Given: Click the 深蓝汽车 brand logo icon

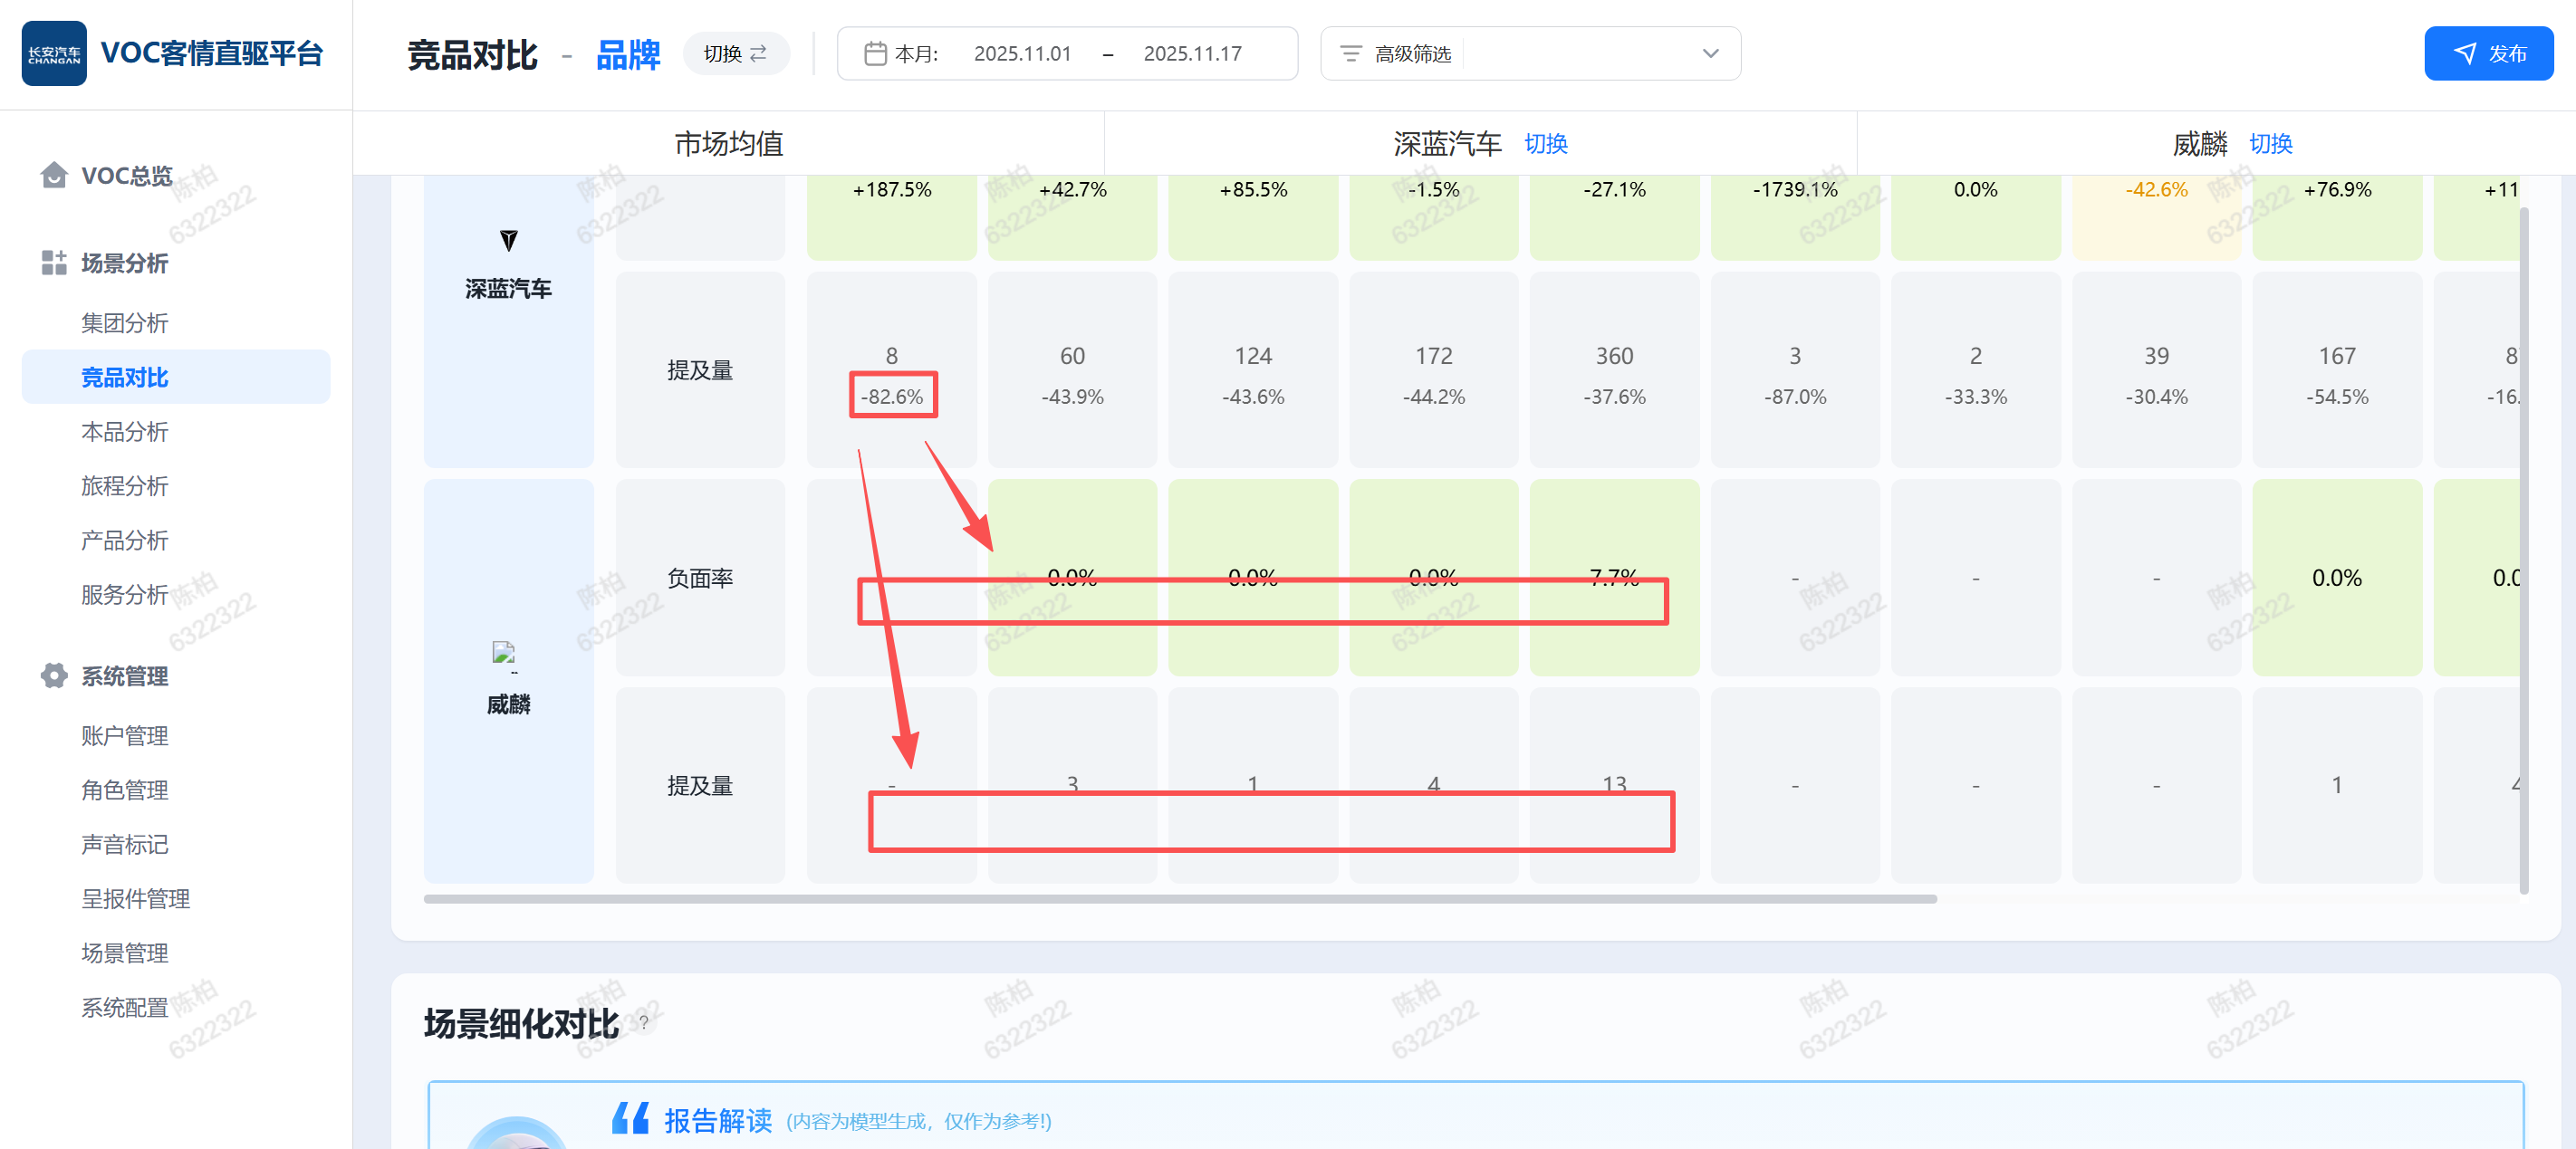Looking at the screenshot, I should [508, 241].
